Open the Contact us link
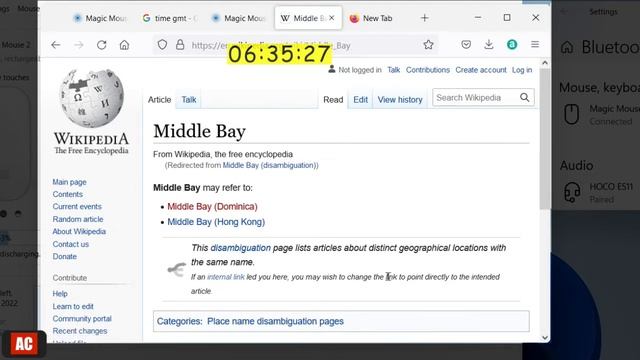The height and width of the screenshot is (360, 640). [x=71, y=244]
